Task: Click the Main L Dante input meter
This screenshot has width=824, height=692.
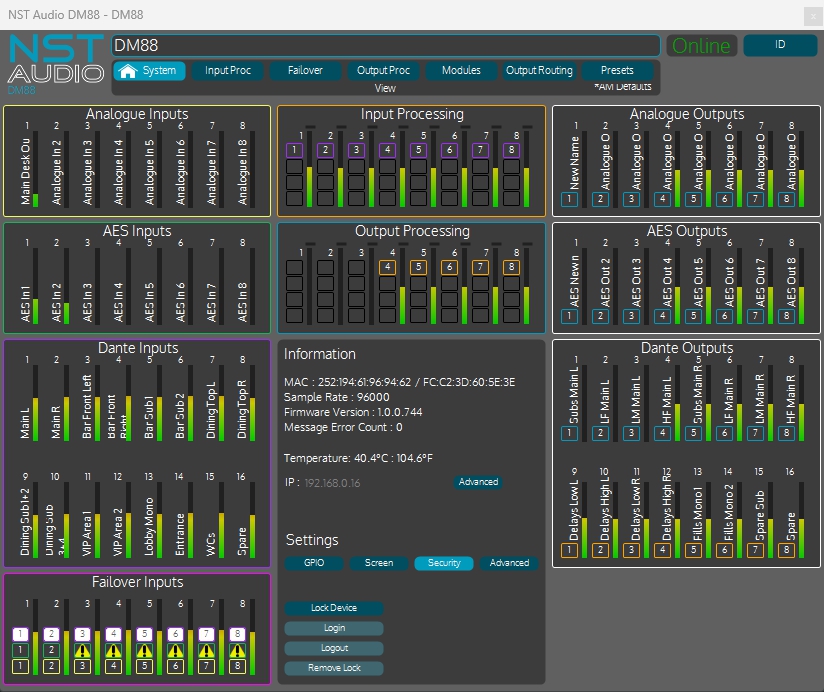Action: [36, 404]
